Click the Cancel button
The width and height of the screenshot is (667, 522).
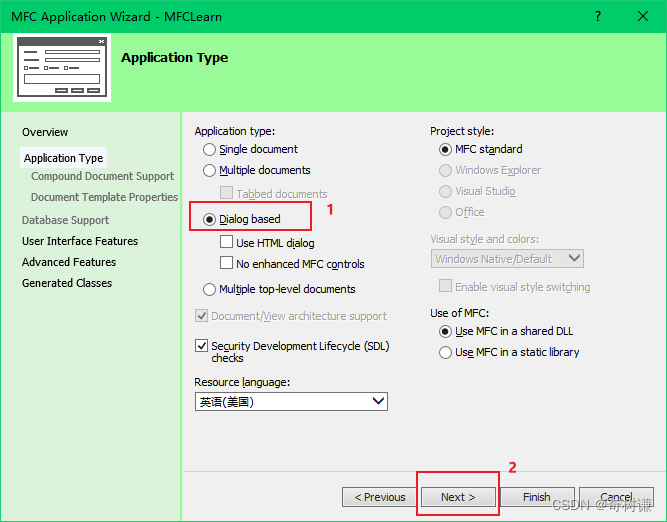(616, 497)
